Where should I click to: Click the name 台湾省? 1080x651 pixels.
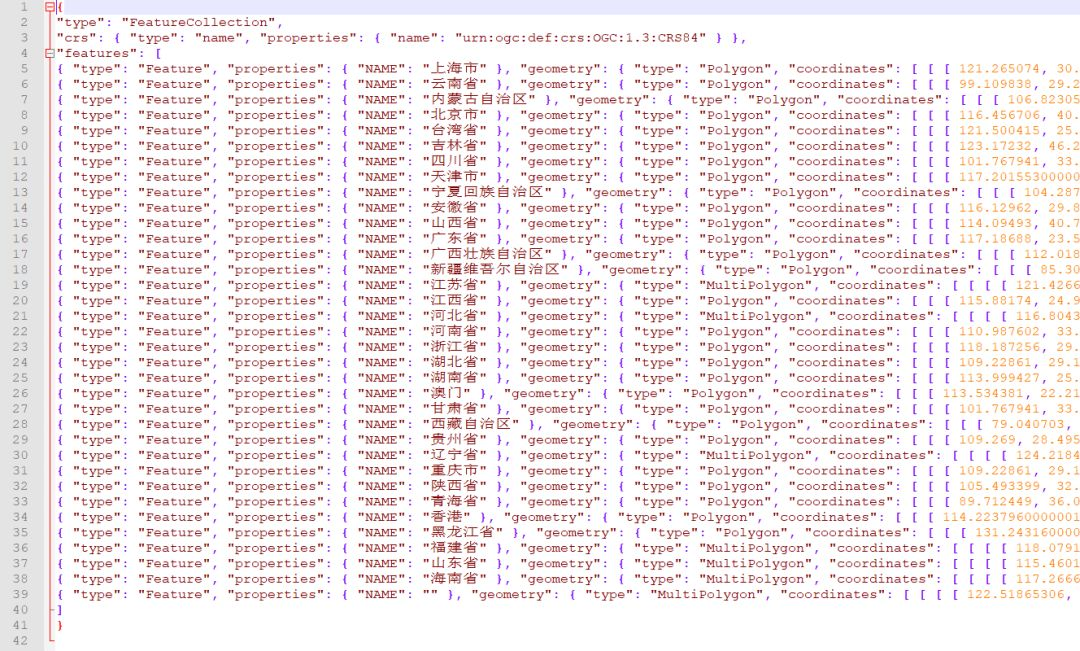(x=454, y=131)
